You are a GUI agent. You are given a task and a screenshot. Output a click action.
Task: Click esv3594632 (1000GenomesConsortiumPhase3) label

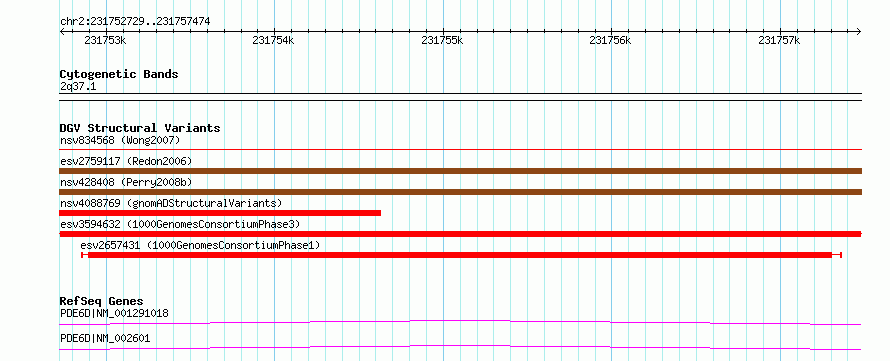[x=180, y=224]
